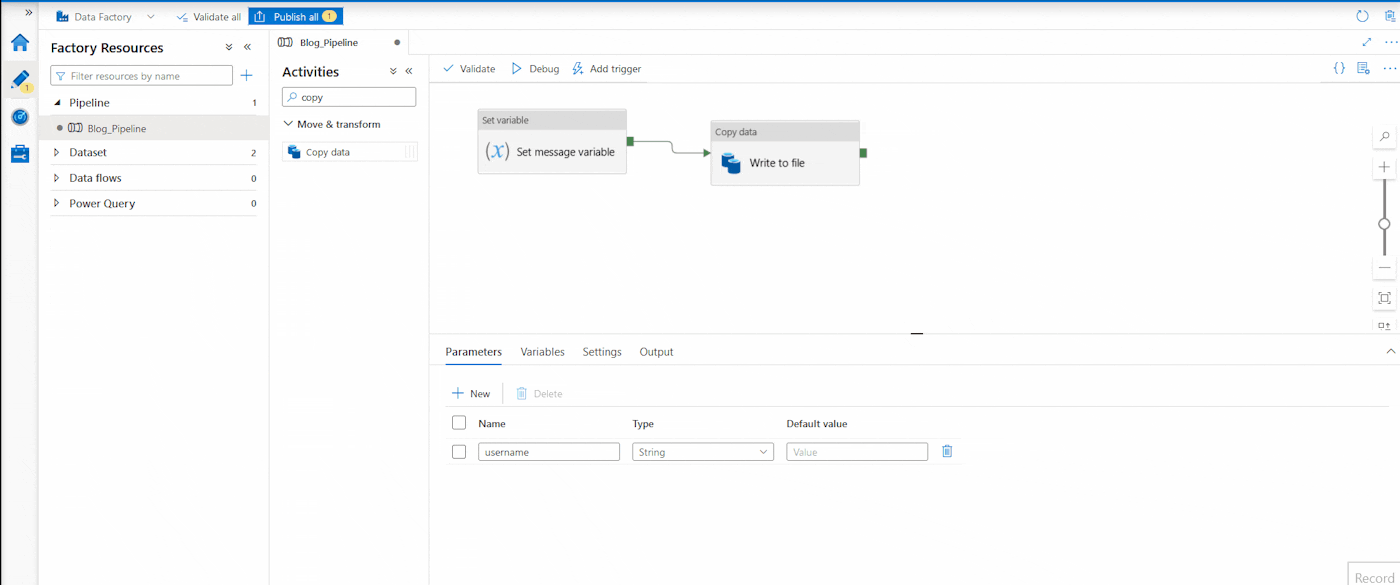Screen dimensions: 1400x585
Task: Open the Variables tab
Action: 543,352
